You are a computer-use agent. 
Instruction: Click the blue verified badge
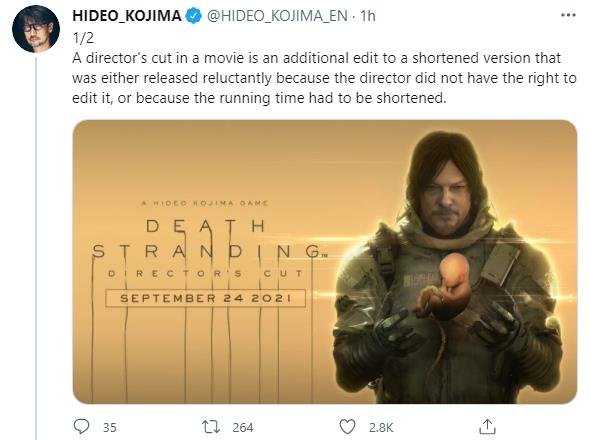click(x=194, y=16)
